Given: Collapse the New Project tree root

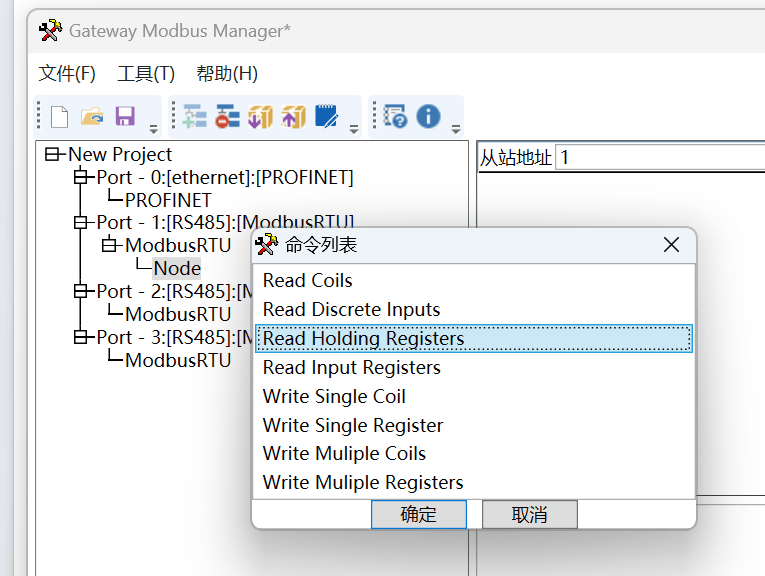Looking at the screenshot, I should click(x=52, y=155).
